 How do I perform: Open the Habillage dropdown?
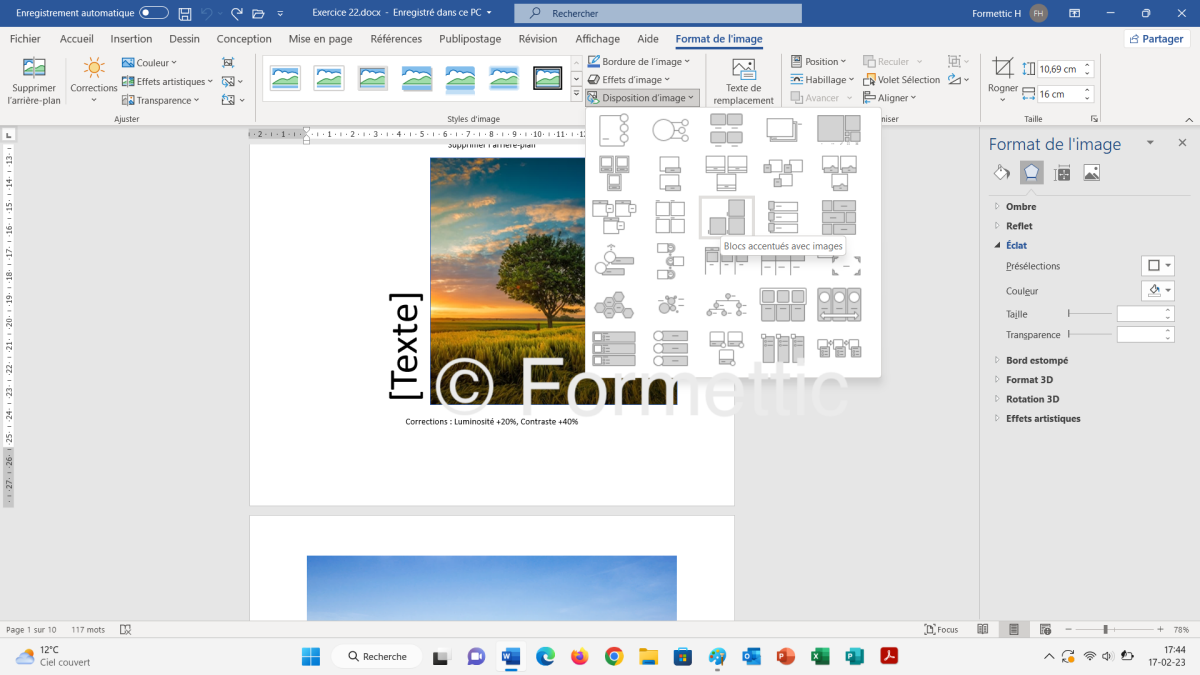tap(822, 80)
